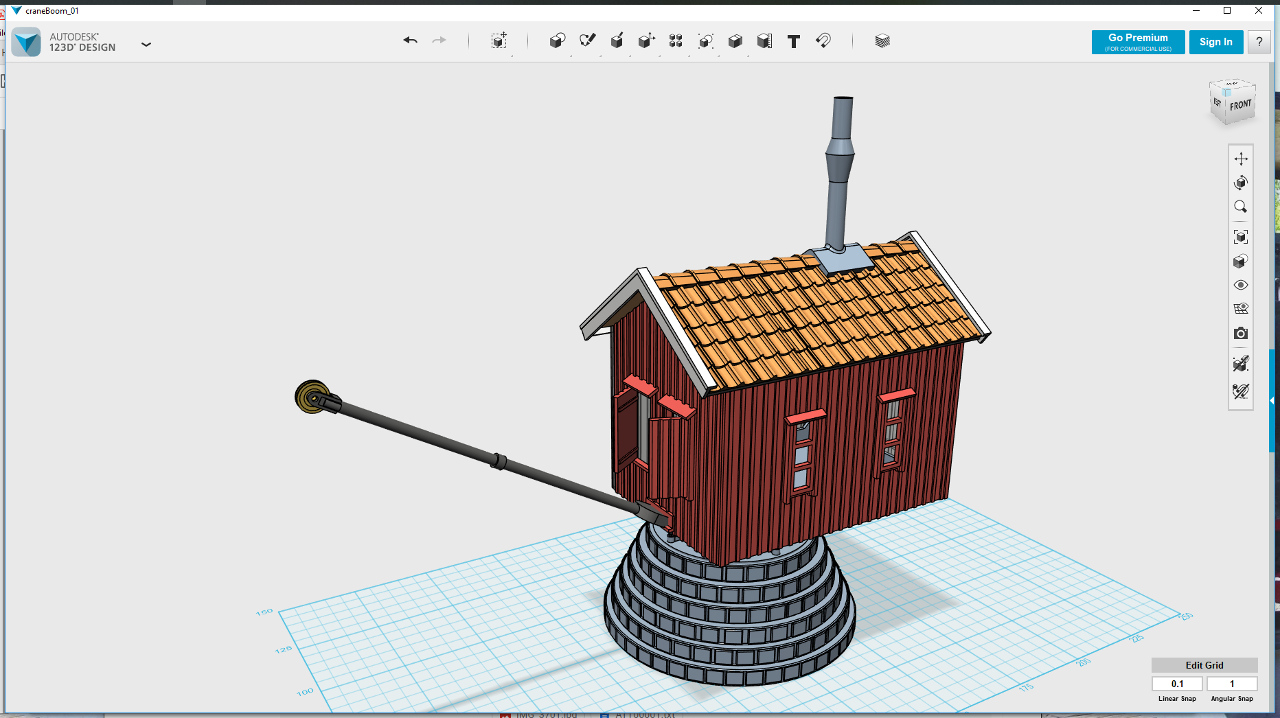Select the Pan navigation tool

[x=1241, y=159]
